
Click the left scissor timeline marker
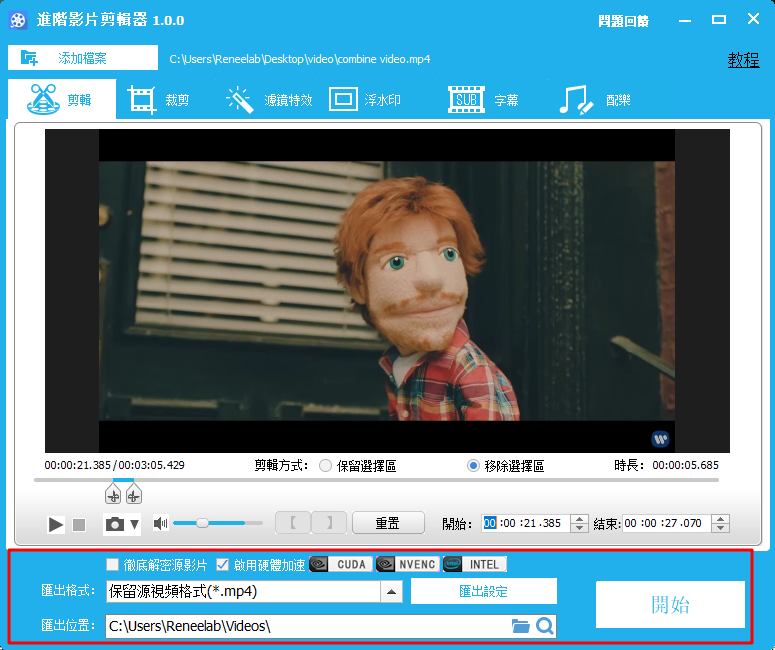click(x=113, y=494)
